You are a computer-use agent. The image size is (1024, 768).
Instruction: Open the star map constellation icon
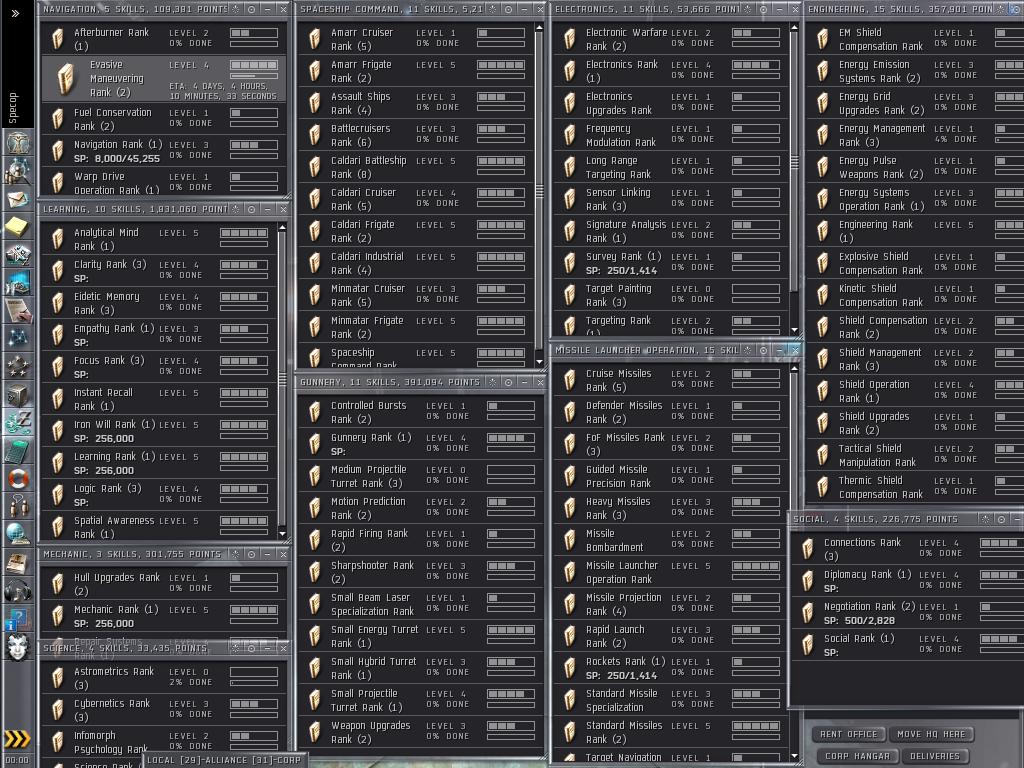tap(18, 338)
